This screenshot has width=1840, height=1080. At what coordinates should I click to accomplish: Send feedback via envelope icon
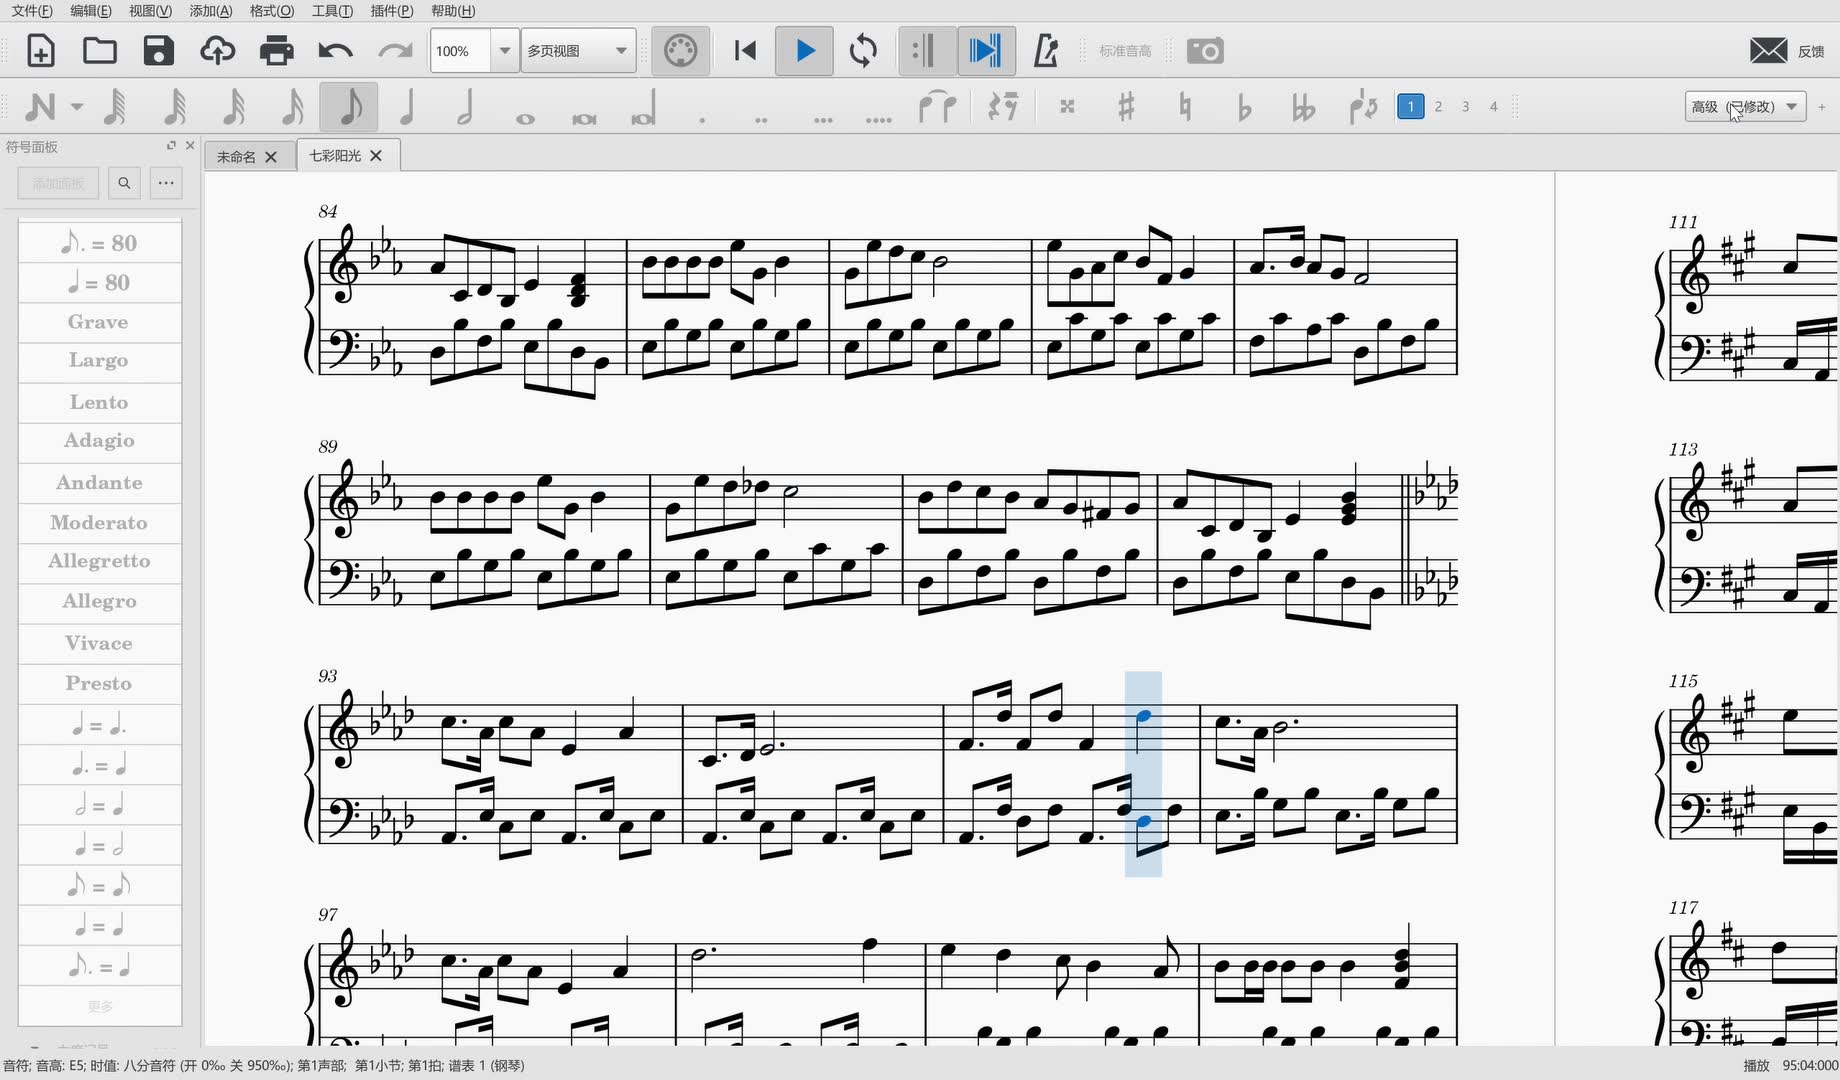tap(1768, 51)
